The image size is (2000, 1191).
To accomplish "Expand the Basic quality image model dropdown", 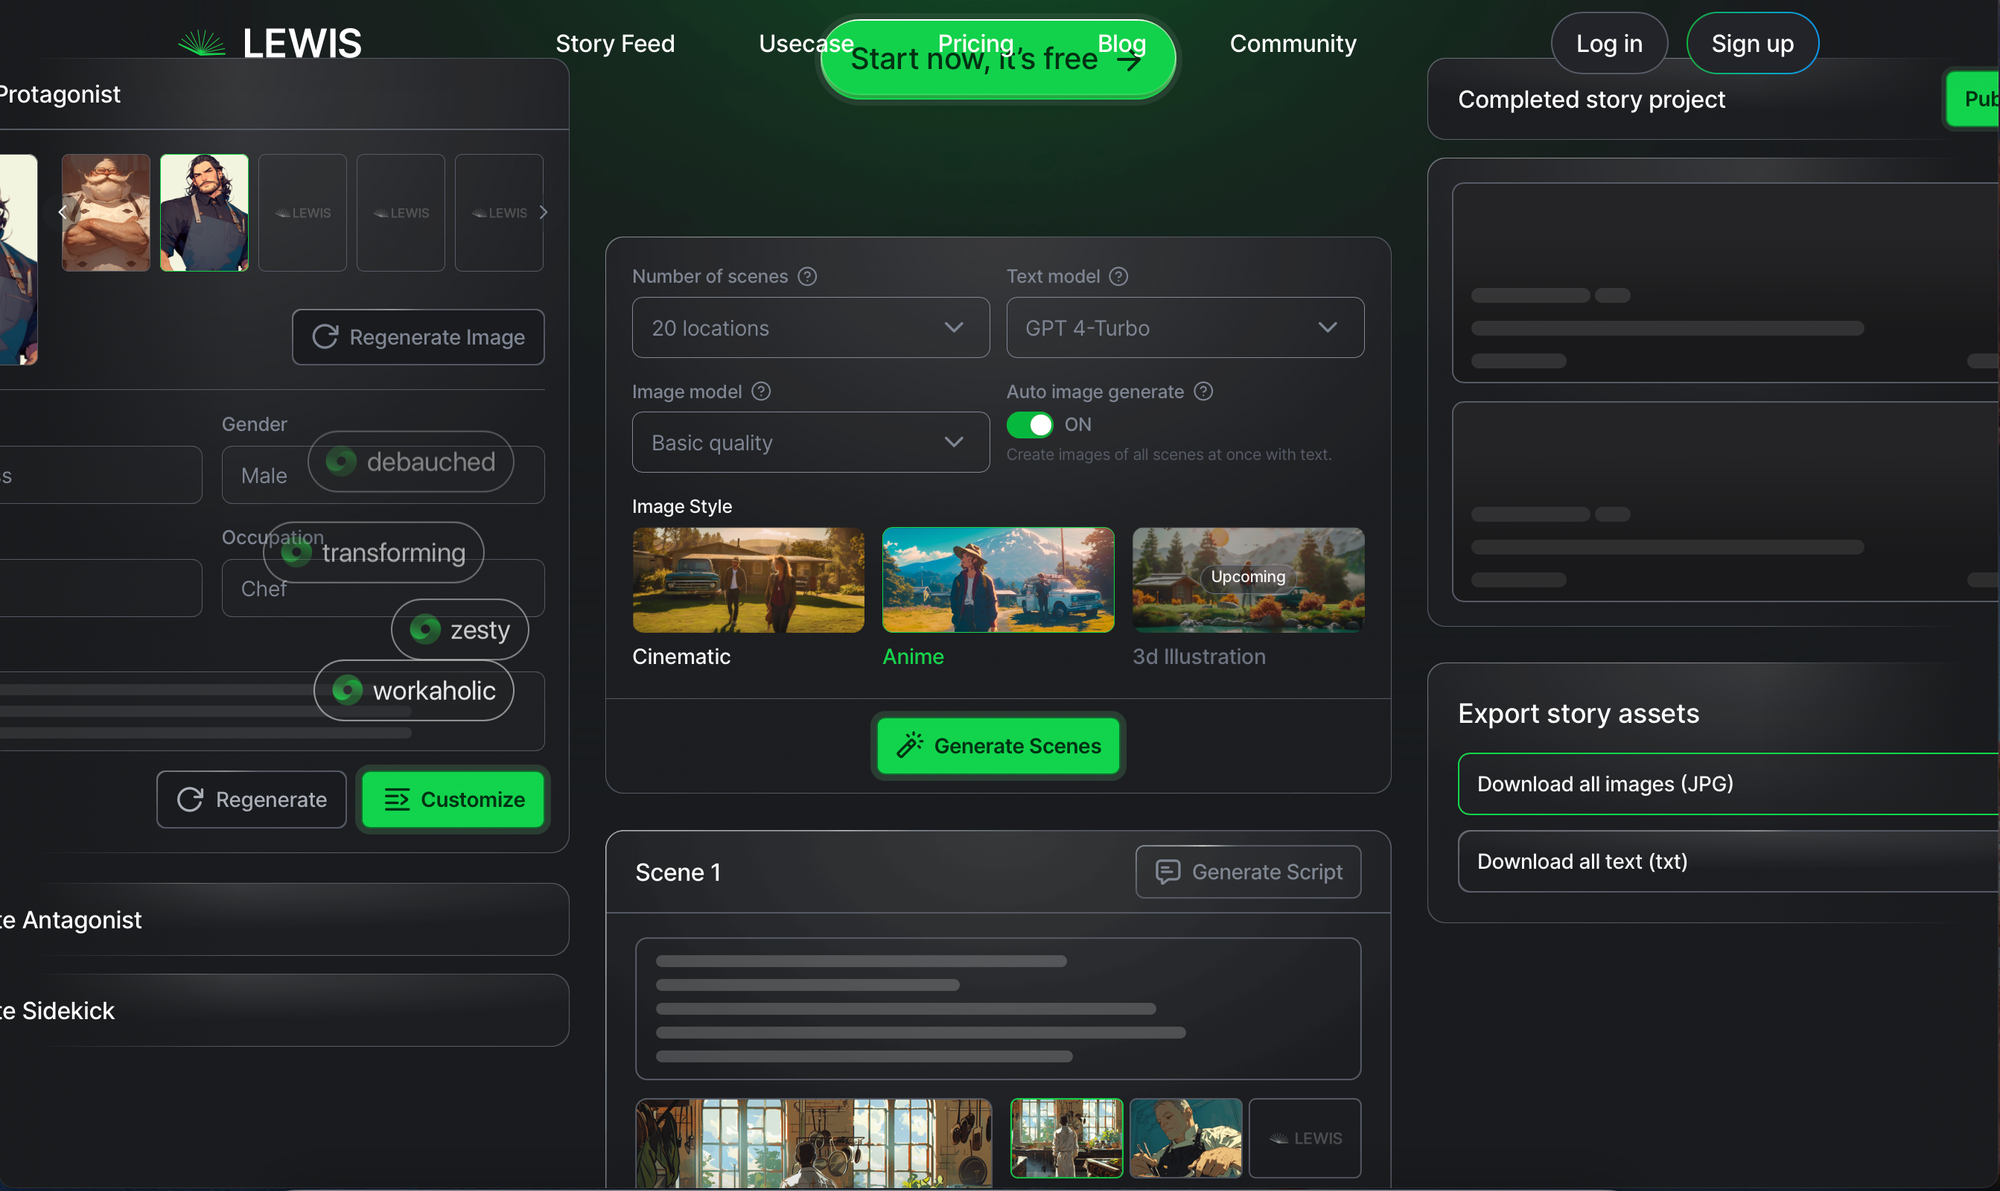I will 810,442.
